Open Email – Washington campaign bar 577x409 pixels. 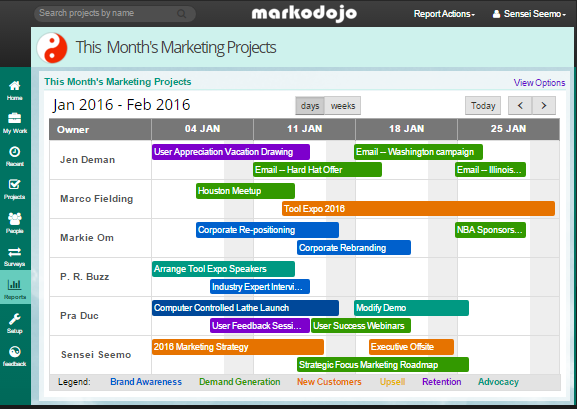pos(418,152)
